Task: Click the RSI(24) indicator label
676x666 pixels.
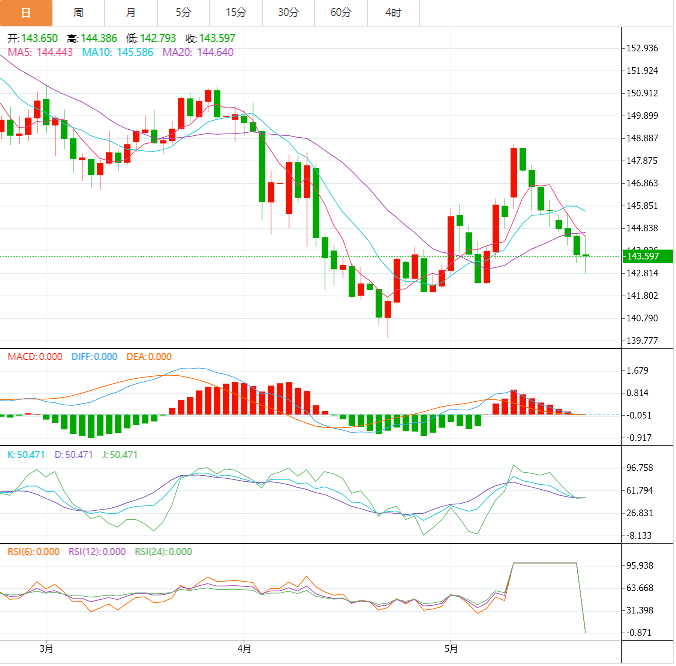Action: [x=163, y=552]
